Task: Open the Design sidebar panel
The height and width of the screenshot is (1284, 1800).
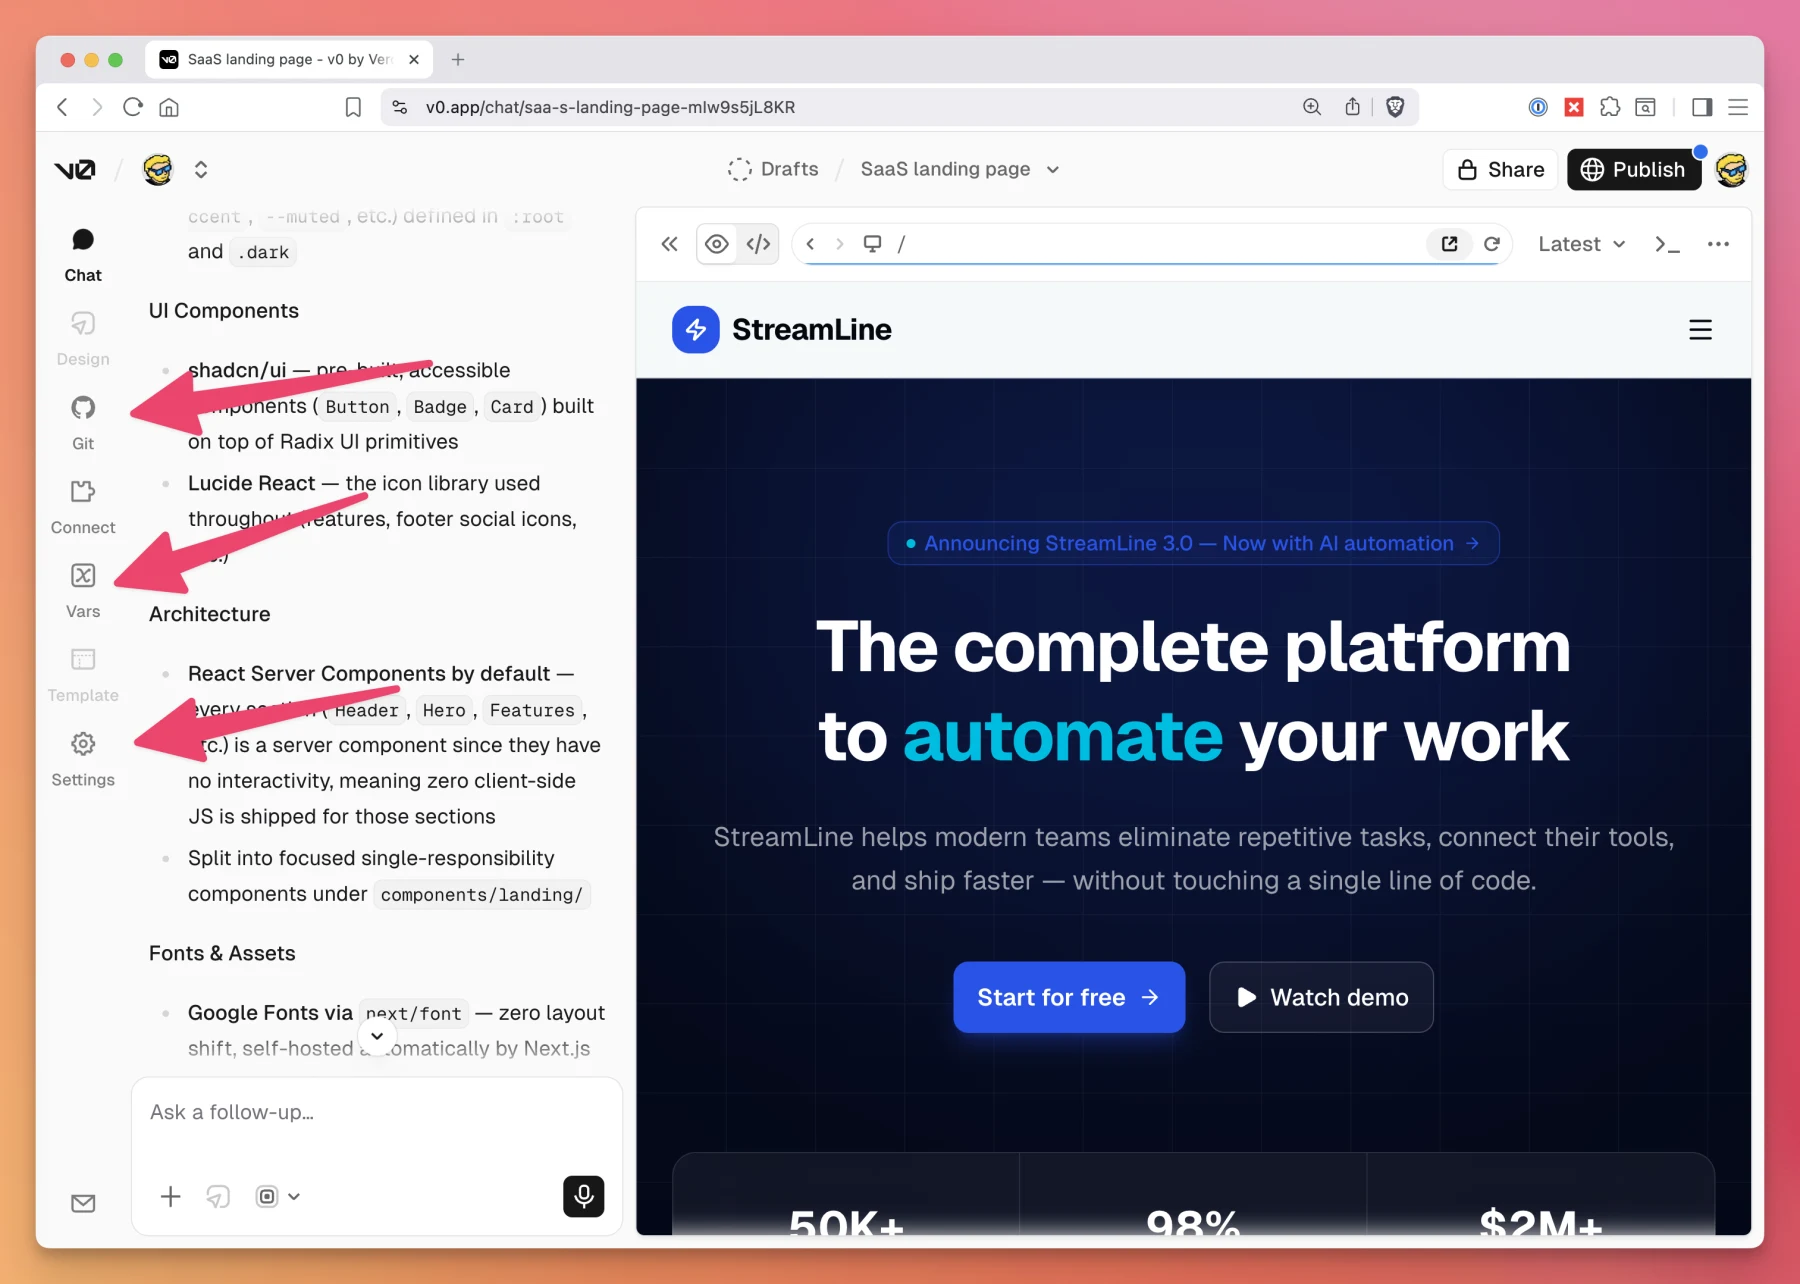Action: pos(83,339)
